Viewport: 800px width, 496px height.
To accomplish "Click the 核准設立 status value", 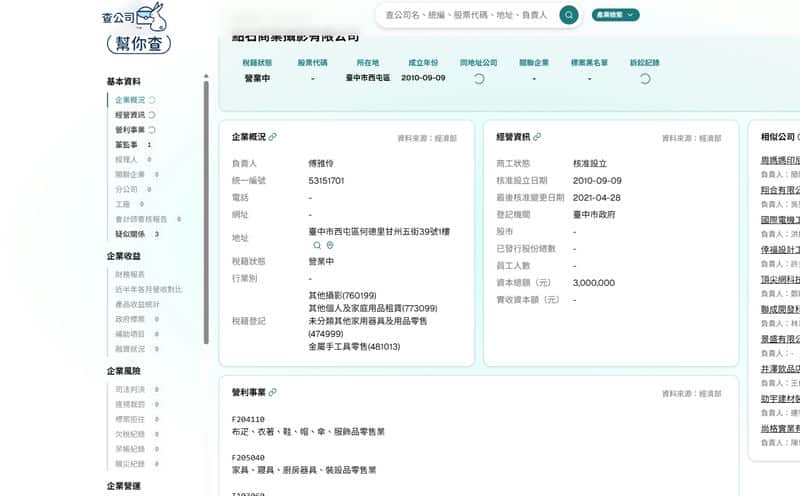I will [x=590, y=163].
